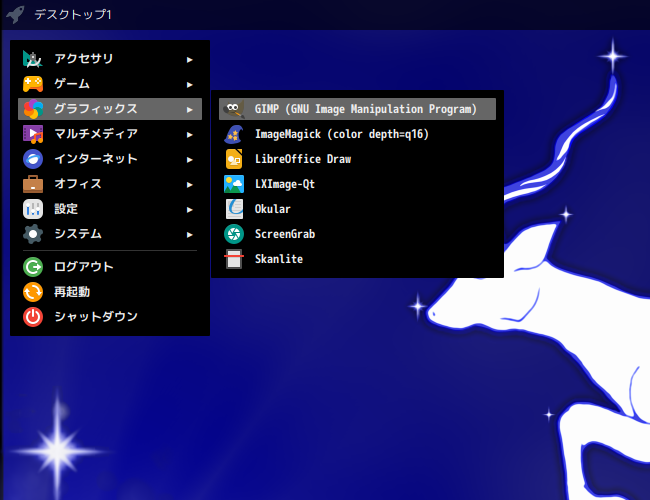
Task: Launch LibreOffice Draw from submenu
Action: click(x=357, y=159)
